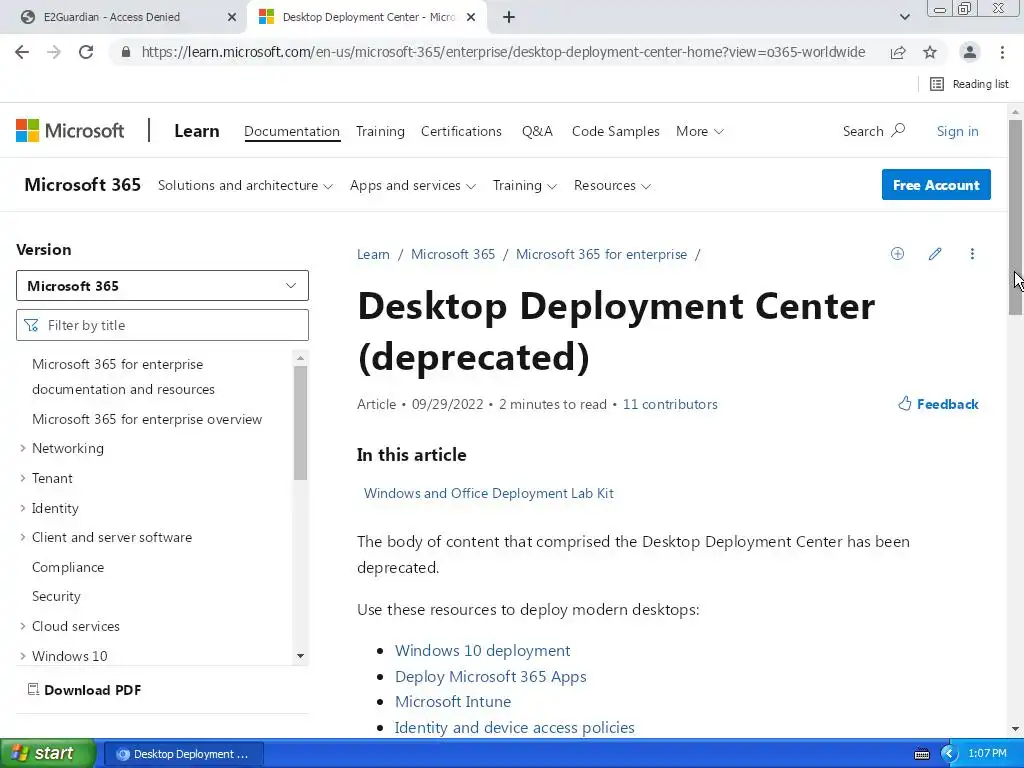Open Microsoft 365 for enterprise breadcrumb

tap(601, 254)
